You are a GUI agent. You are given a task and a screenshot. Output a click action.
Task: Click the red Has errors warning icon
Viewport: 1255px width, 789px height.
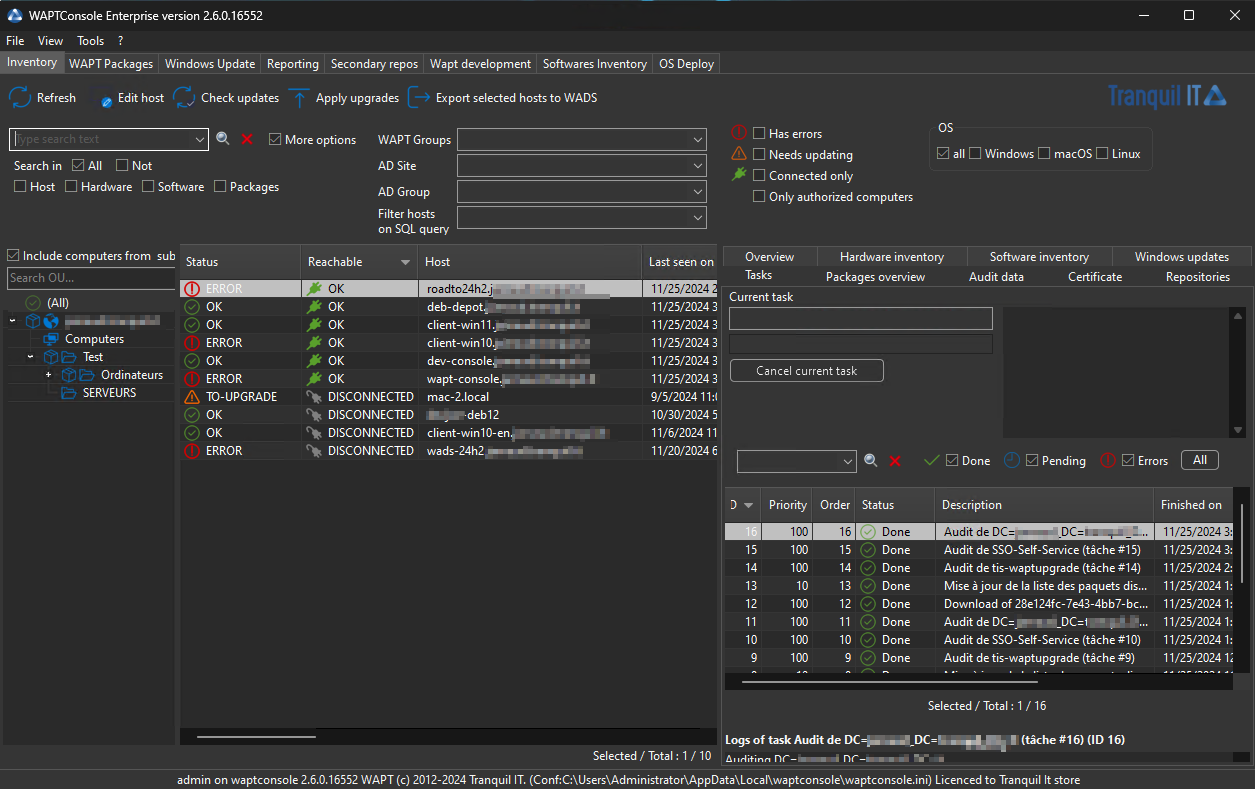[739, 133]
